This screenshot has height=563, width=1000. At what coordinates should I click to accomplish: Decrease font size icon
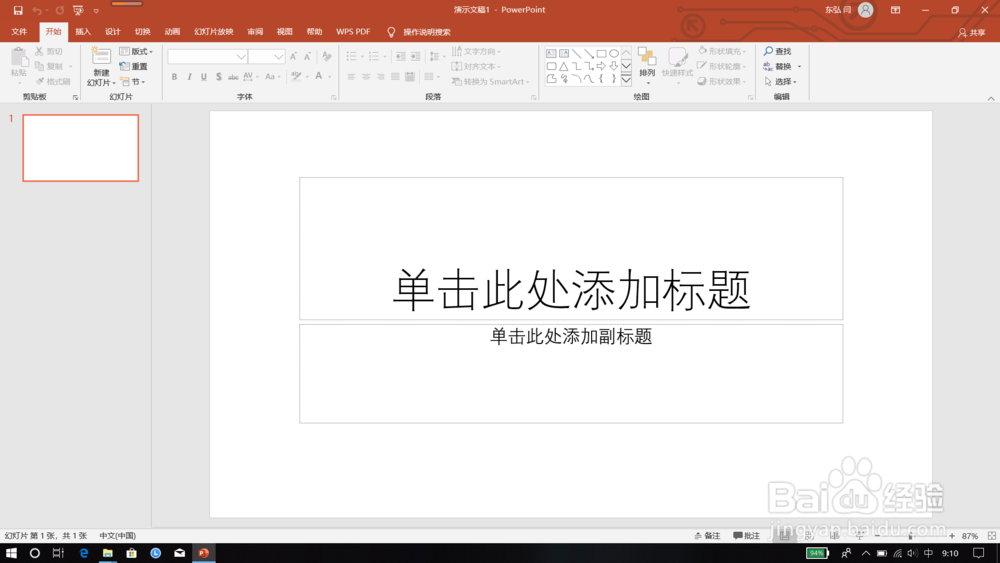click(x=307, y=56)
